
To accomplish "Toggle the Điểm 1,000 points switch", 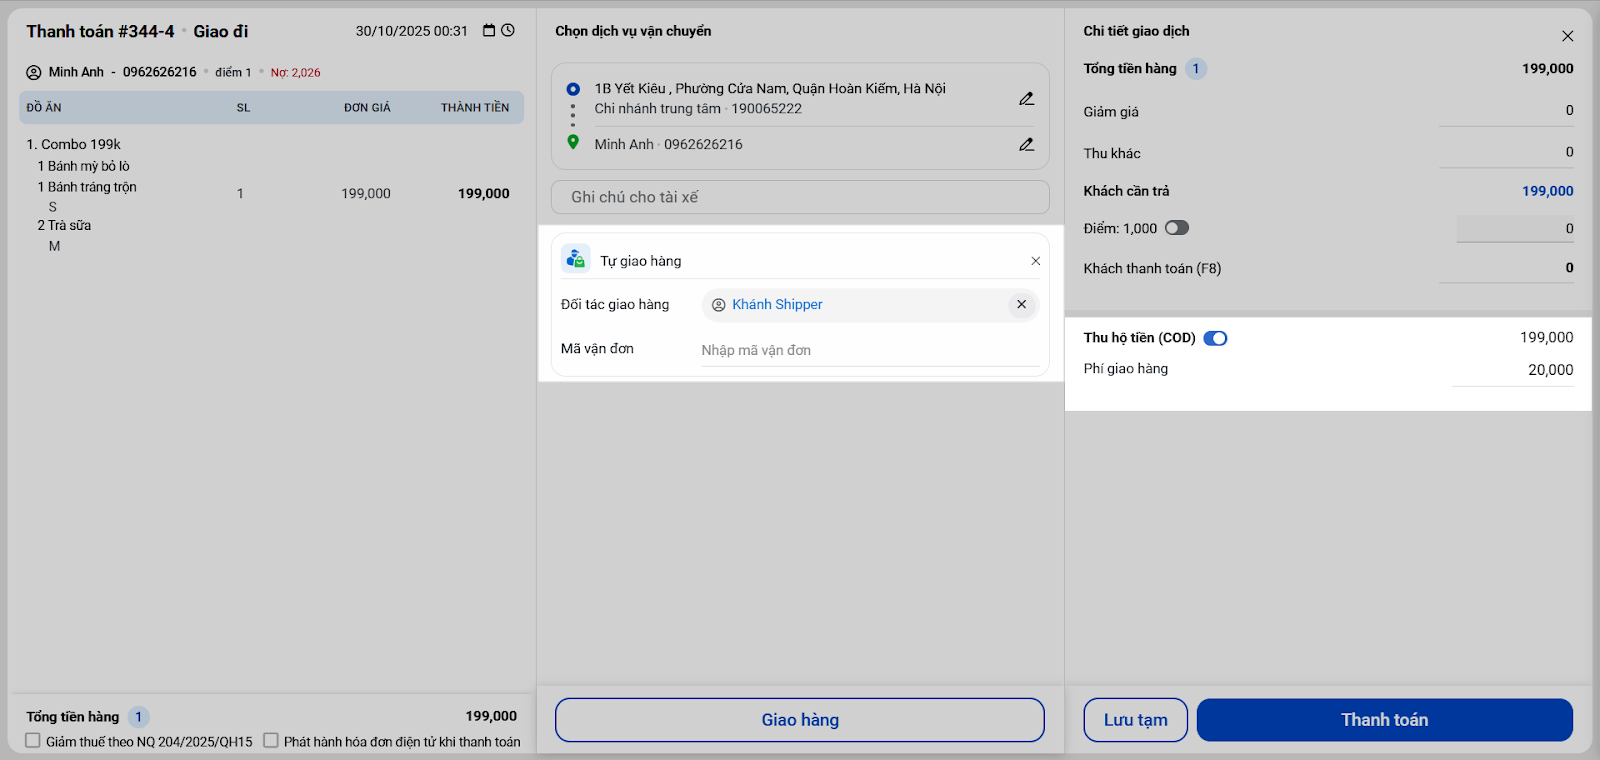I will click(x=1176, y=228).
